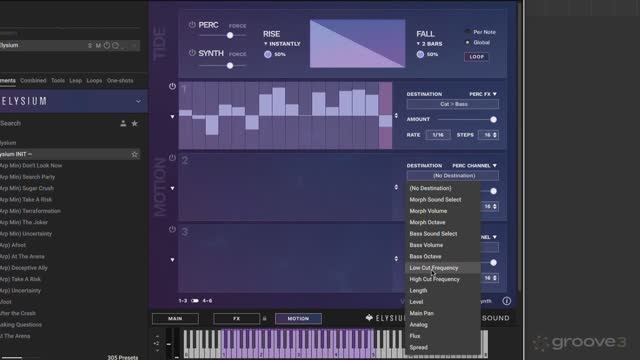
Task: Choose (No Destination) menu entry
Action: [443, 188]
